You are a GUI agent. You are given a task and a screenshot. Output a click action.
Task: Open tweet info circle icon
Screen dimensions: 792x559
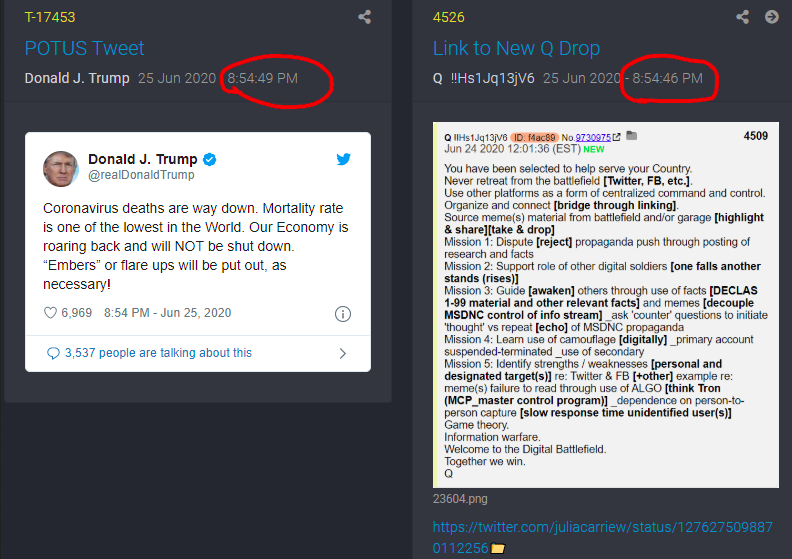(x=343, y=314)
